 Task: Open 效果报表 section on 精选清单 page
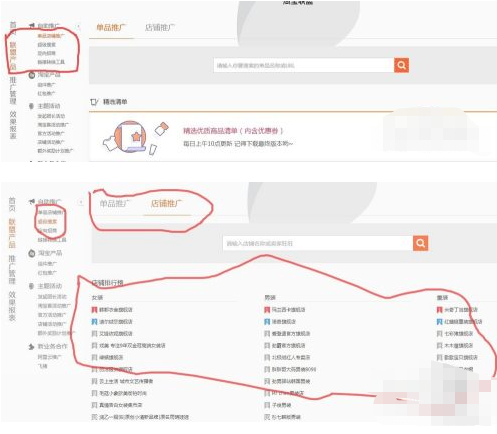13,125
